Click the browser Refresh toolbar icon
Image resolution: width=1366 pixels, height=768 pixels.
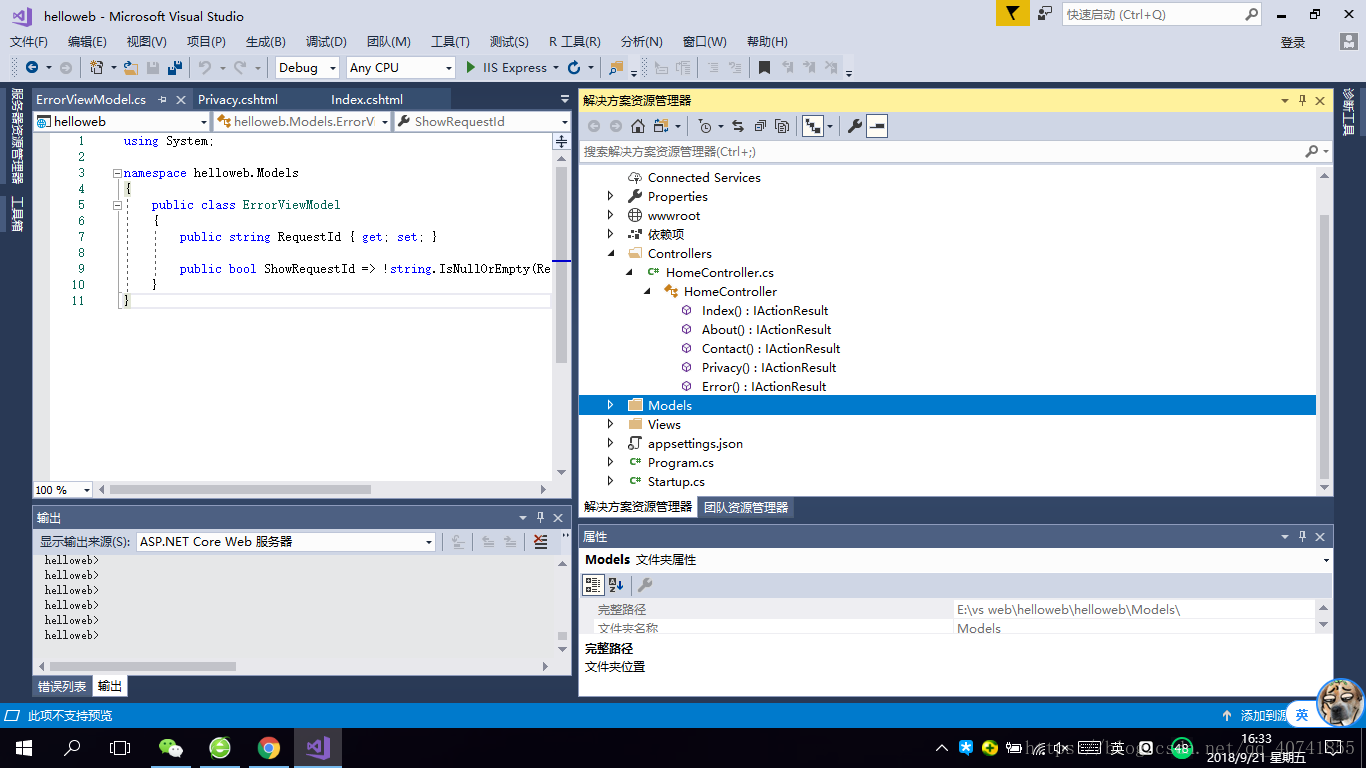click(574, 68)
